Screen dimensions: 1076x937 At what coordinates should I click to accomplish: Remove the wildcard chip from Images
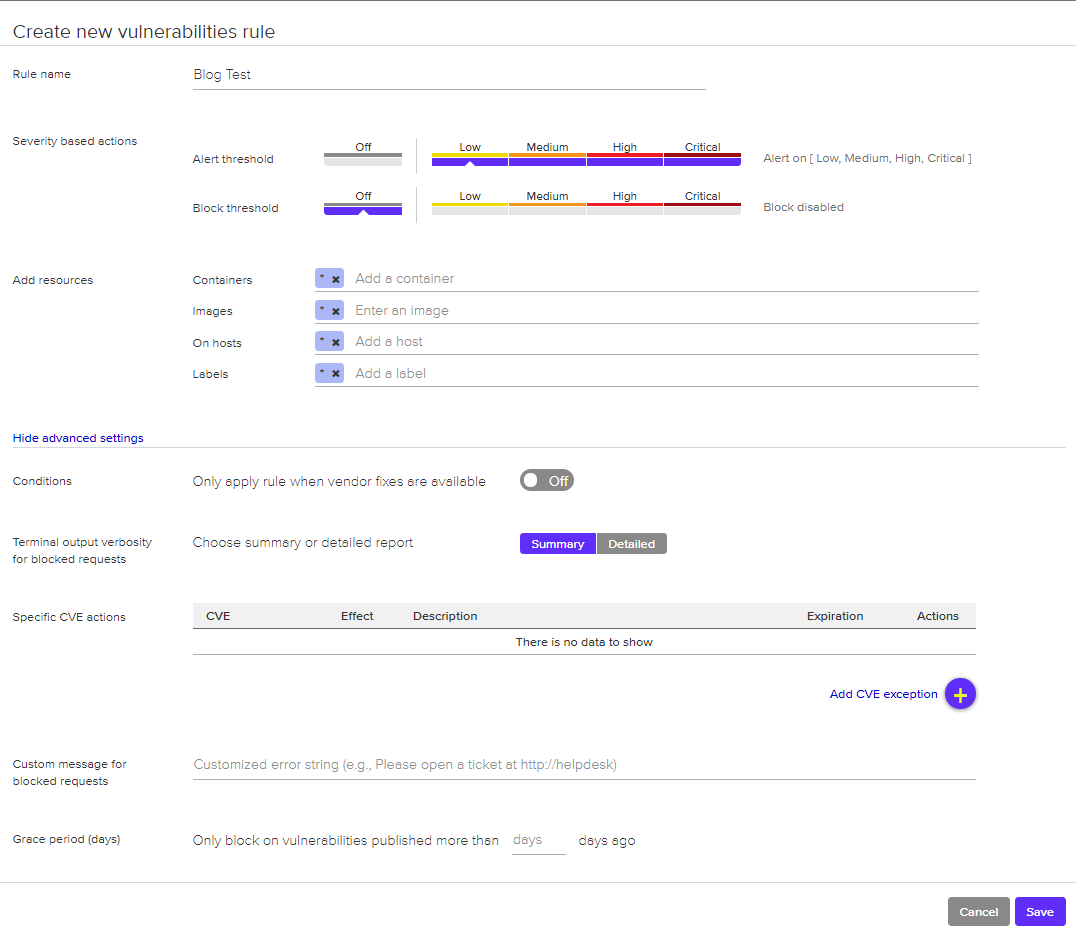(x=336, y=311)
